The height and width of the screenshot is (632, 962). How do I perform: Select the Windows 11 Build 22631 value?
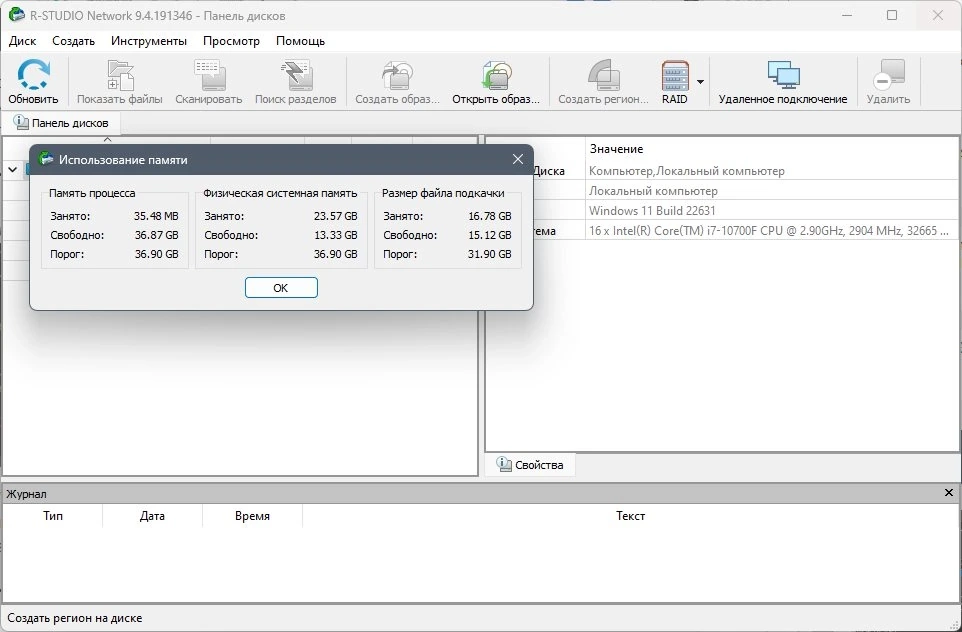pyautogui.click(x=652, y=211)
